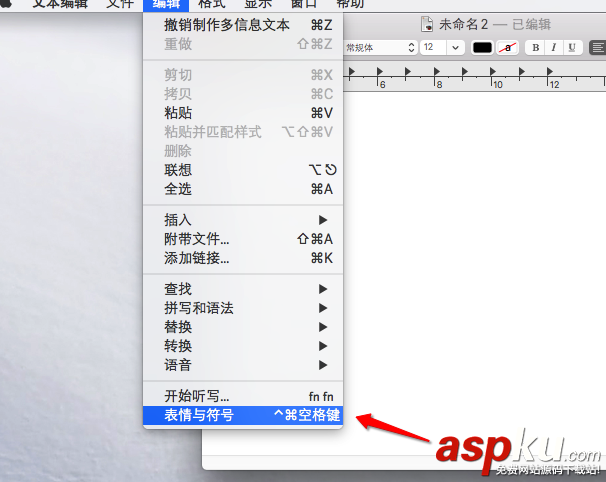Viewport: 606px width, 482px height.
Task: Click the Bold formatting button
Action: click(535, 48)
